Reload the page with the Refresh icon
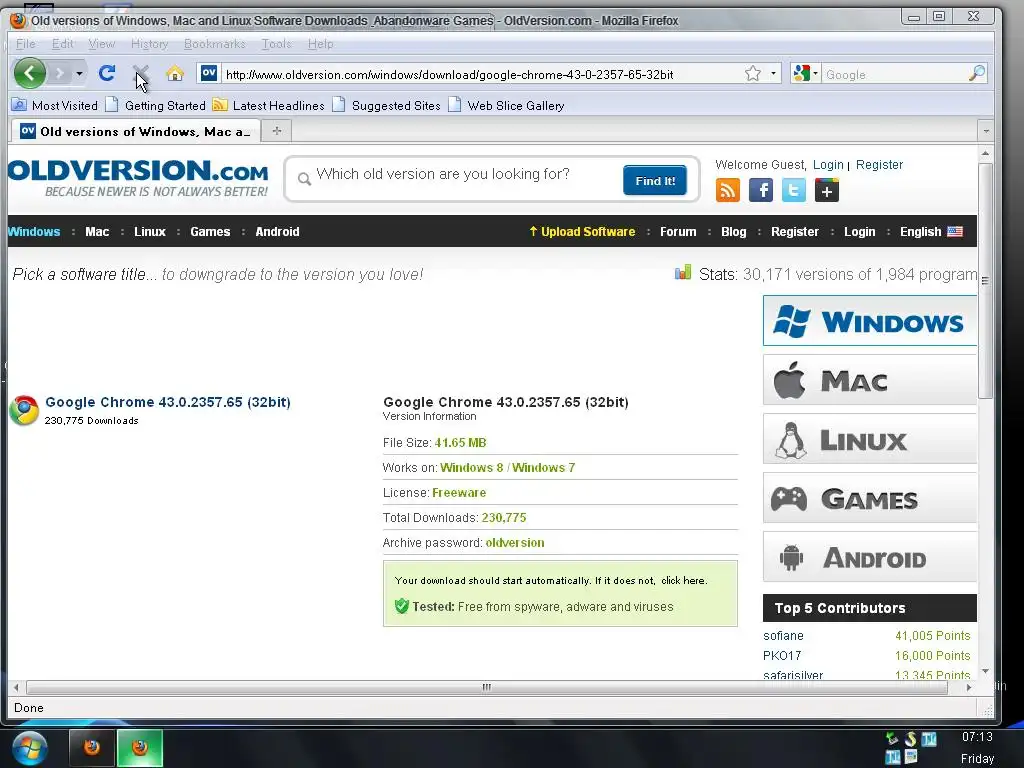1024x768 pixels. [x=107, y=73]
